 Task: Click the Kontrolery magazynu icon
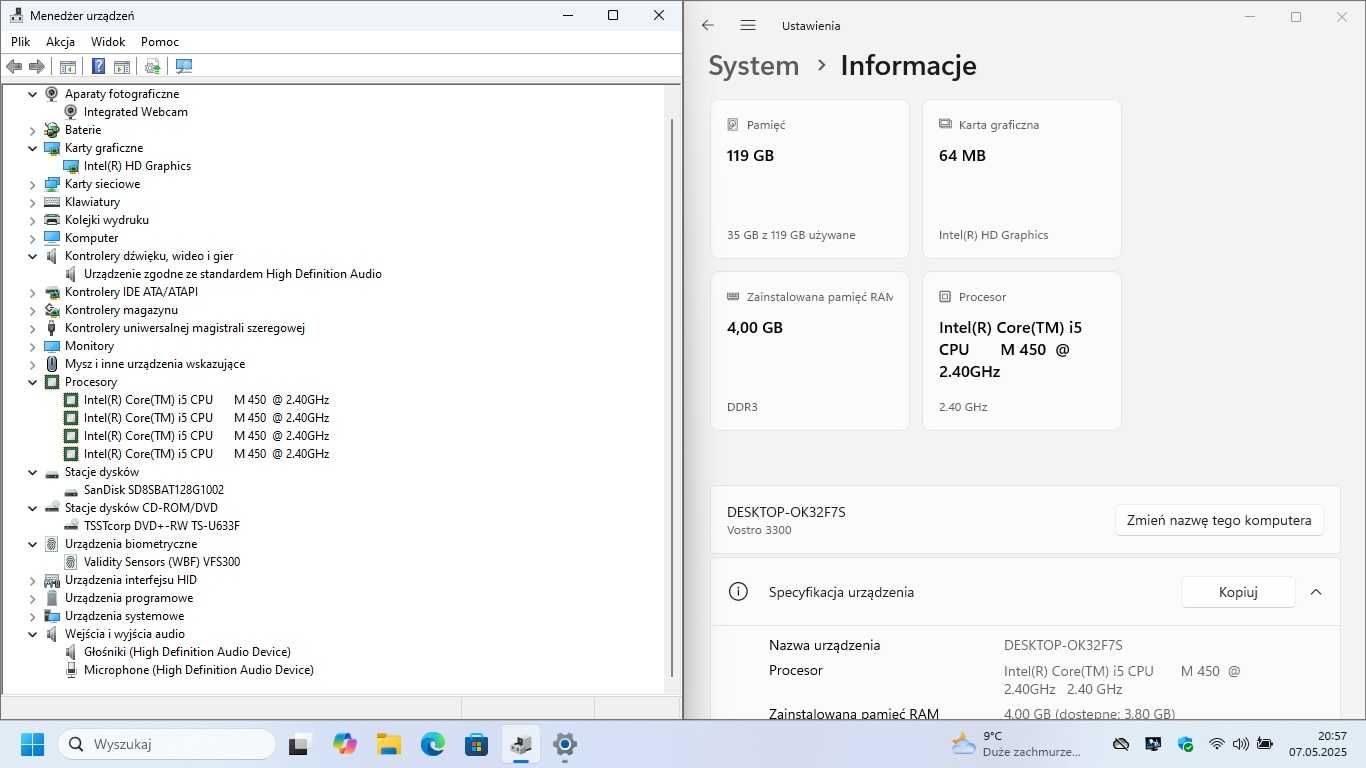pyautogui.click(x=52, y=310)
